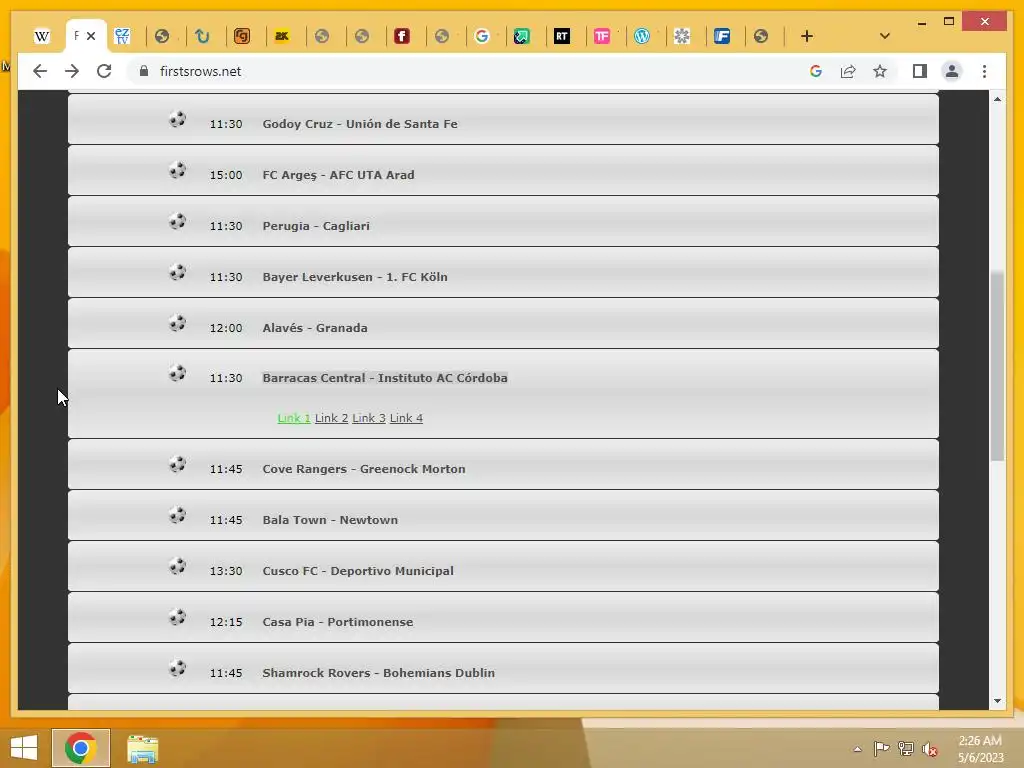Open the pink TF tab
The height and width of the screenshot is (768, 1024).
tap(601, 37)
